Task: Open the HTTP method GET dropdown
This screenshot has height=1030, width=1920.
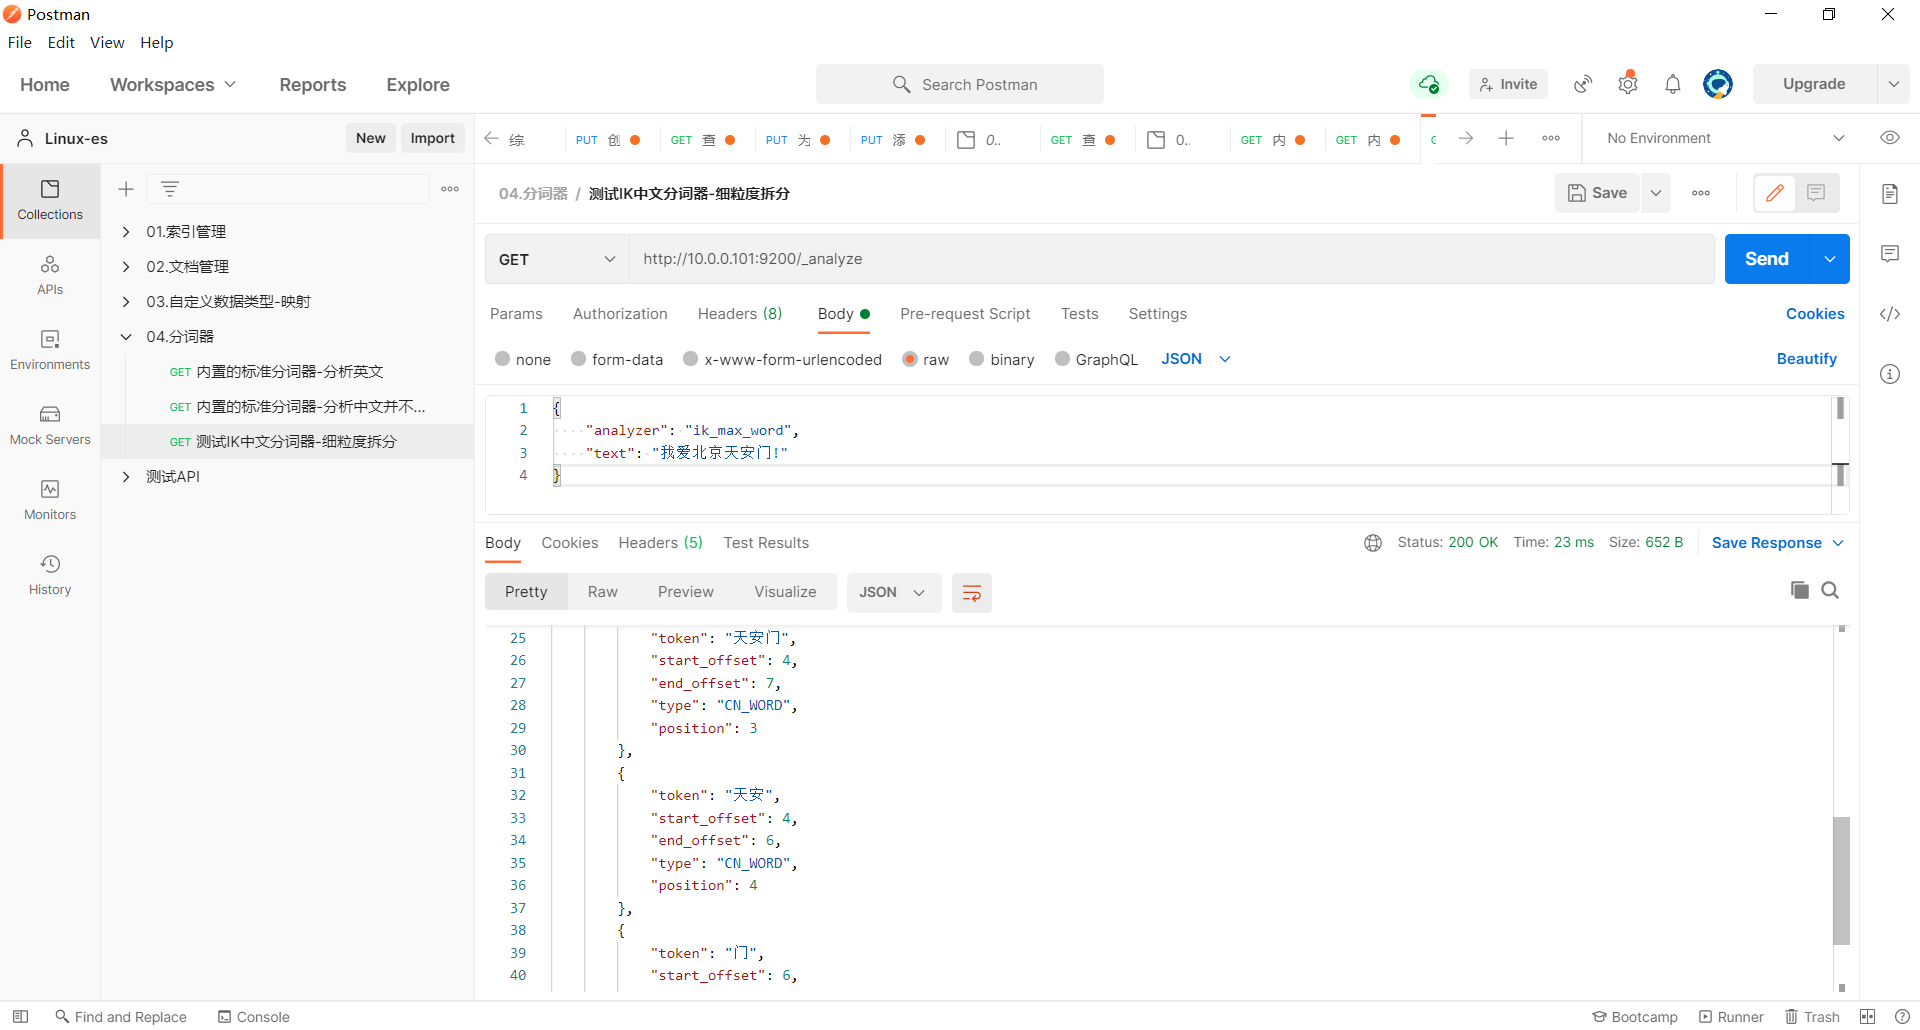Action: pos(557,259)
